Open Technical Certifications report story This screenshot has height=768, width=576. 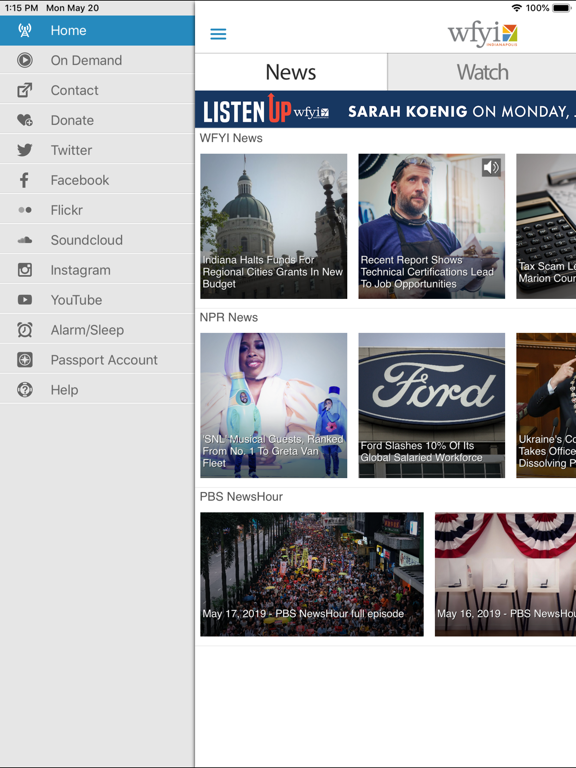point(432,226)
